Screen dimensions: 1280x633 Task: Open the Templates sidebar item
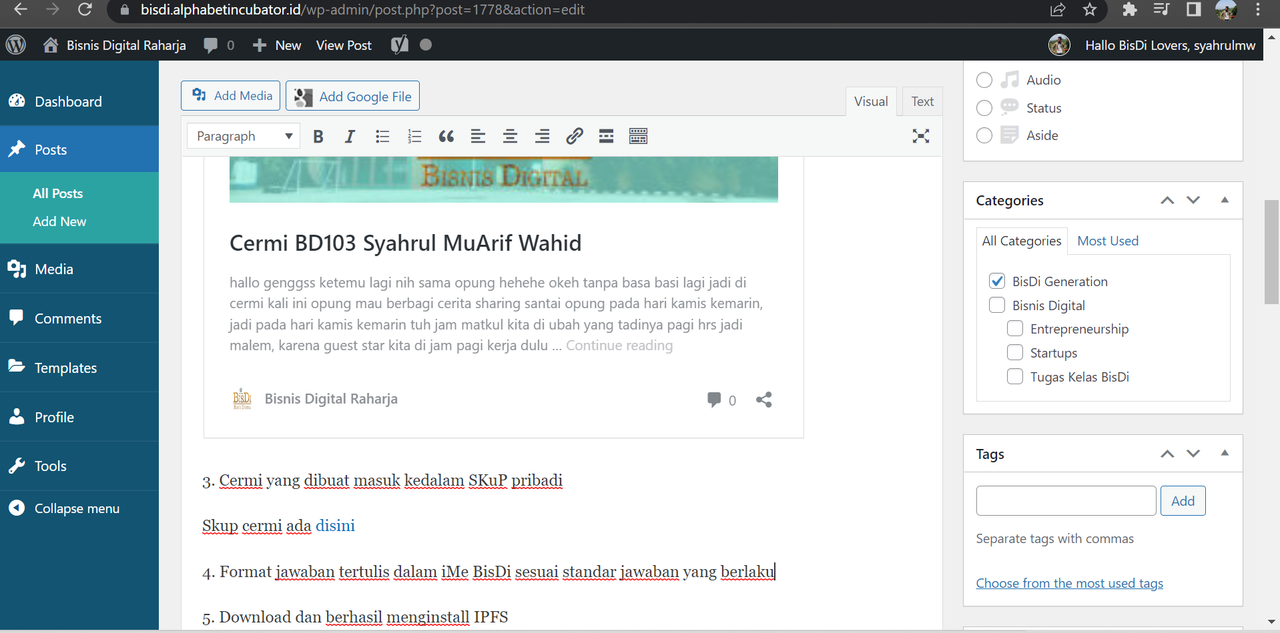tap(79, 368)
